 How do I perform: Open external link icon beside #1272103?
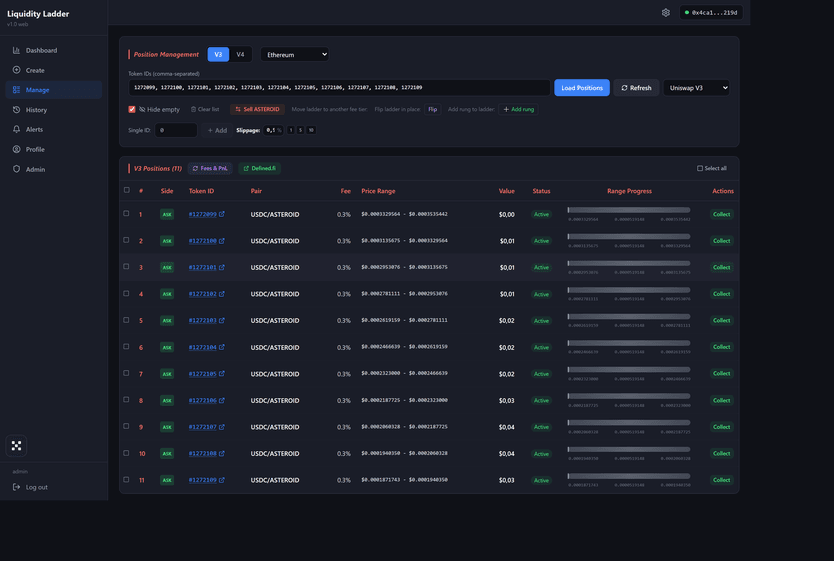coord(222,321)
